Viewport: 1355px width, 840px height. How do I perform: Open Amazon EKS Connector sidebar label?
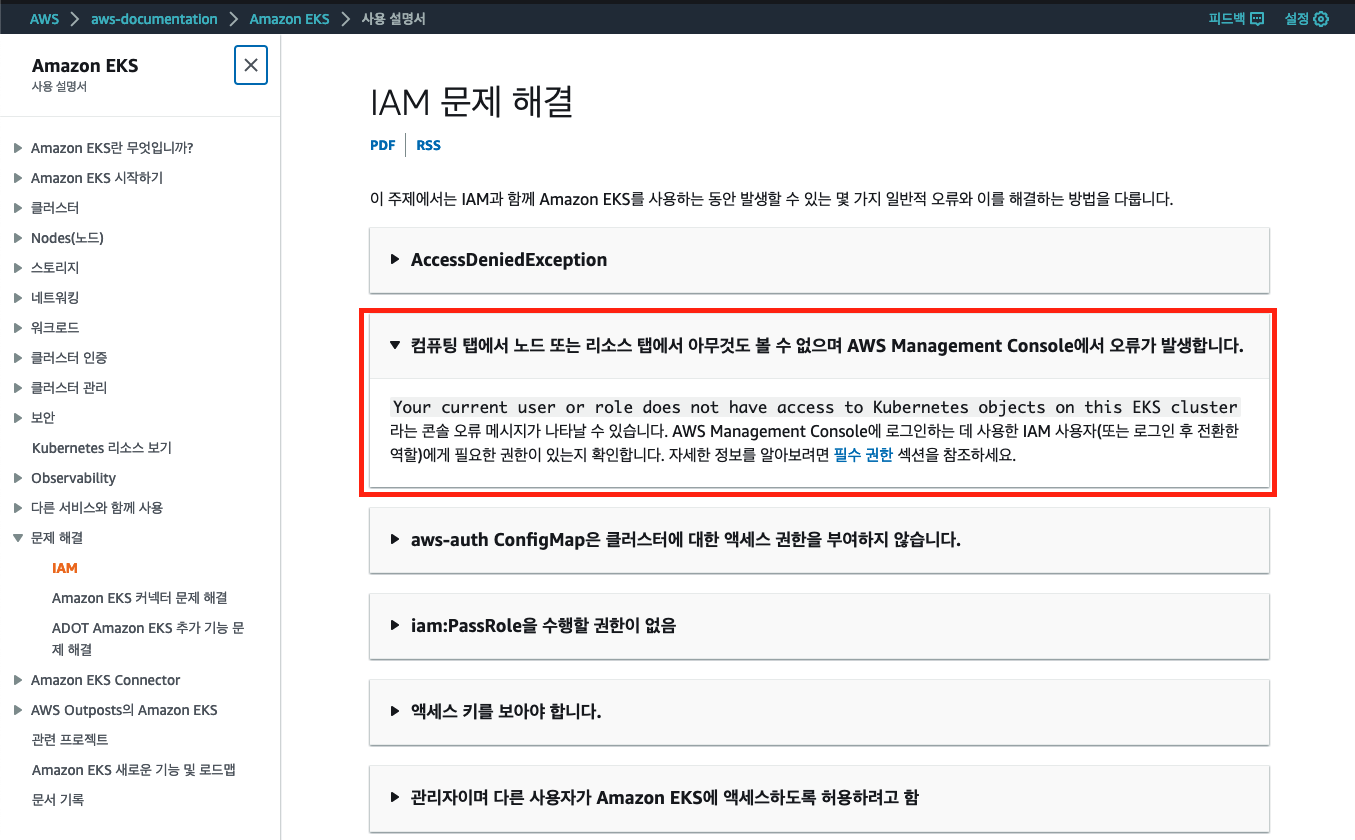coord(106,680)
